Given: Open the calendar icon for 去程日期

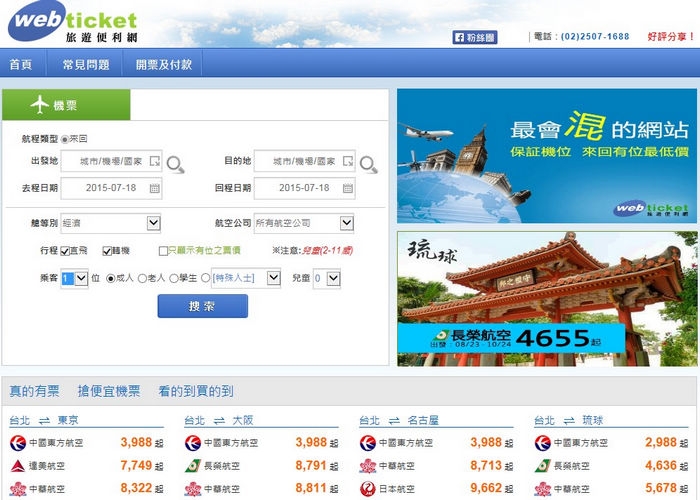Looking at the screenshot, I should (154, 188).
